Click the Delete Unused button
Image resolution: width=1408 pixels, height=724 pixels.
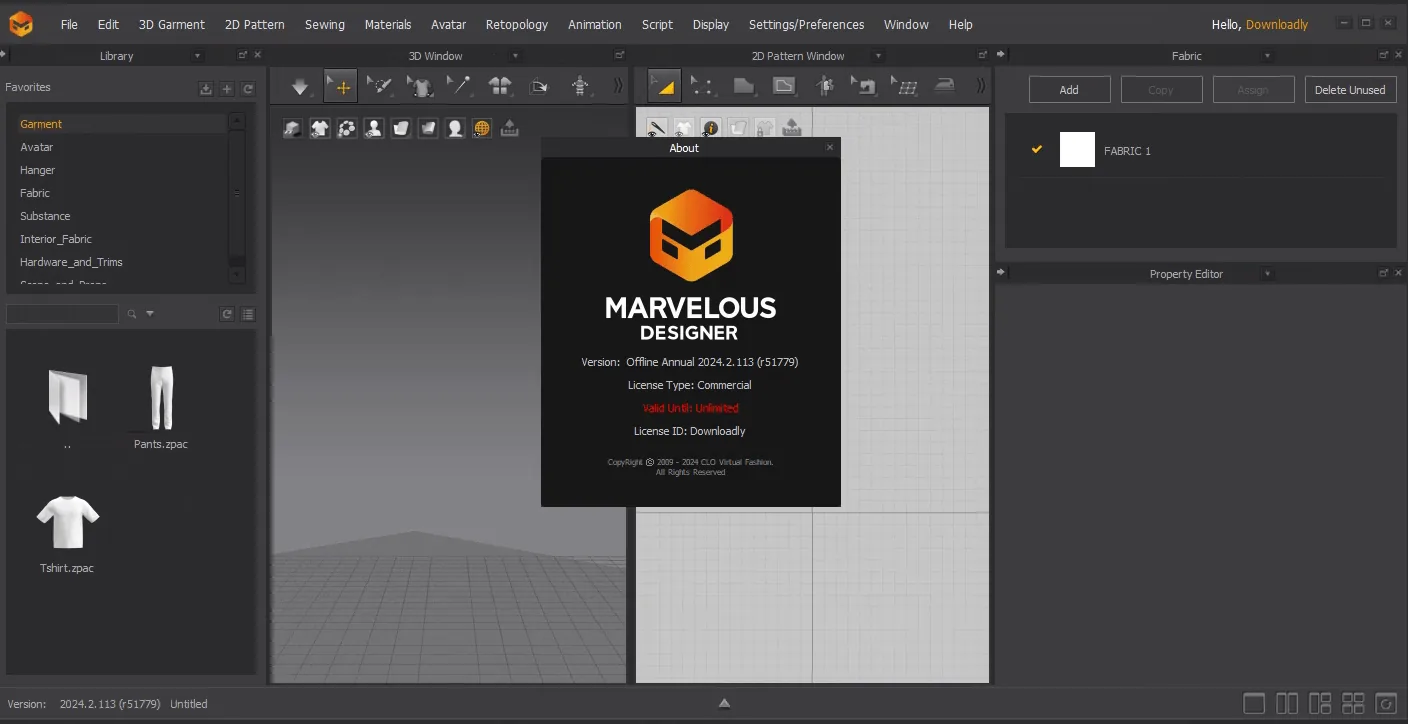tap(1349, 90)
